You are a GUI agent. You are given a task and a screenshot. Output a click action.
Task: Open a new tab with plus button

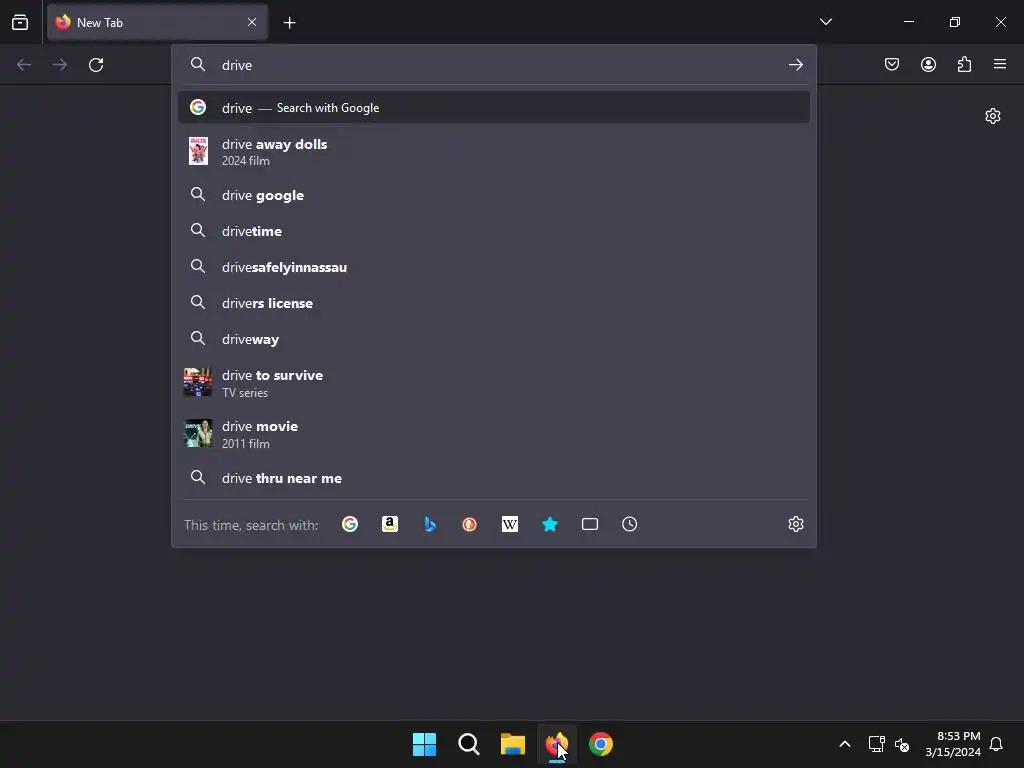coord(289,23)
